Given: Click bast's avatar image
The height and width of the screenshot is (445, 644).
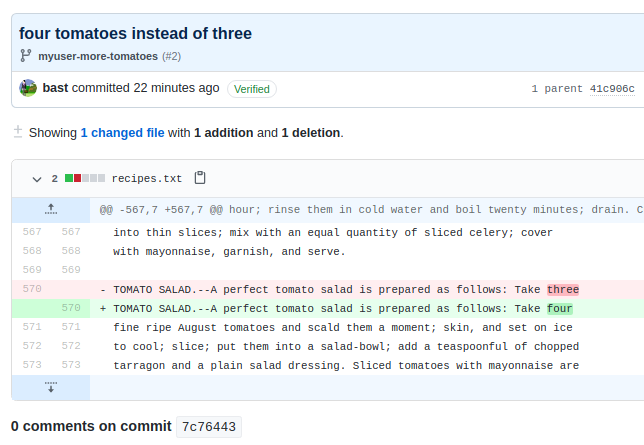Looking at the screenshot, I should coord(28,88).
